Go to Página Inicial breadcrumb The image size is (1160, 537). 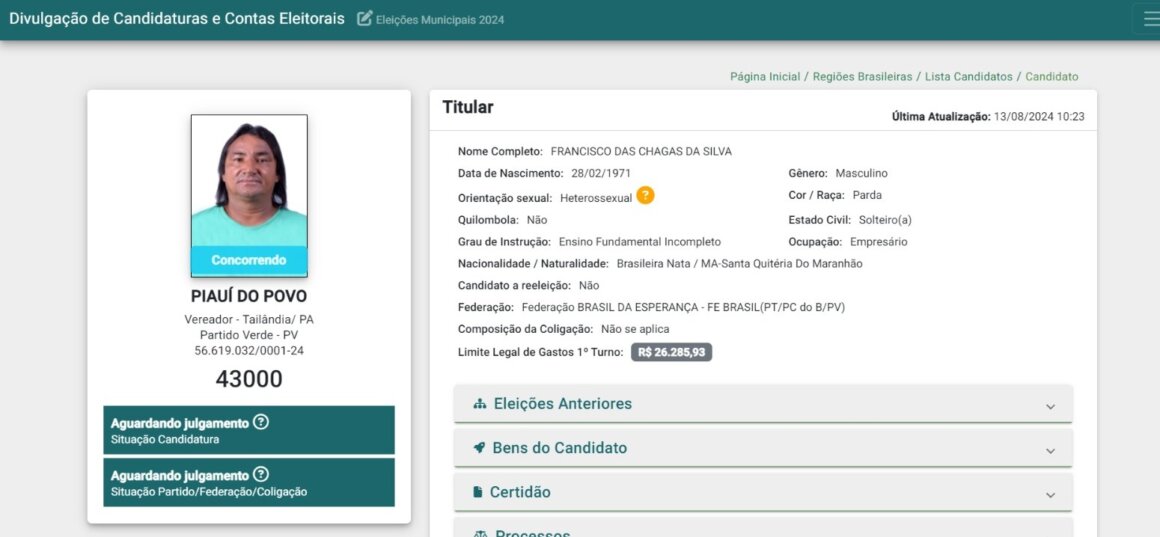765,76
